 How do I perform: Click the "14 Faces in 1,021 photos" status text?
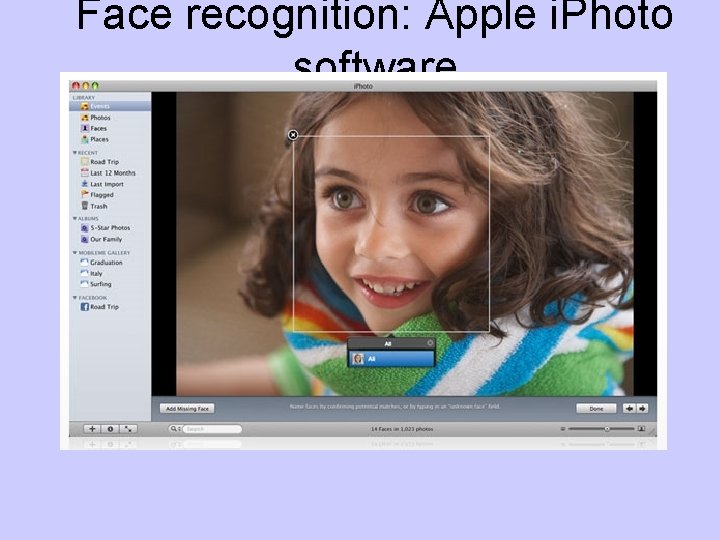click(x=402, y=429)
